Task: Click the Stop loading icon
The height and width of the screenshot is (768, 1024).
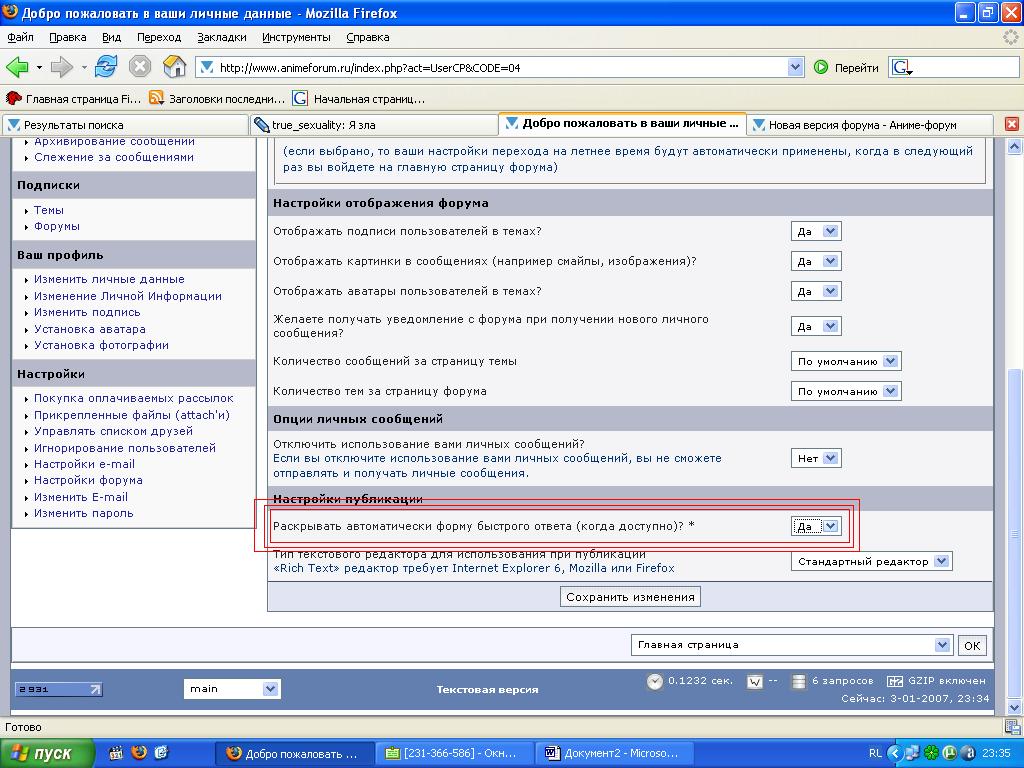Action: pos(140,67)
